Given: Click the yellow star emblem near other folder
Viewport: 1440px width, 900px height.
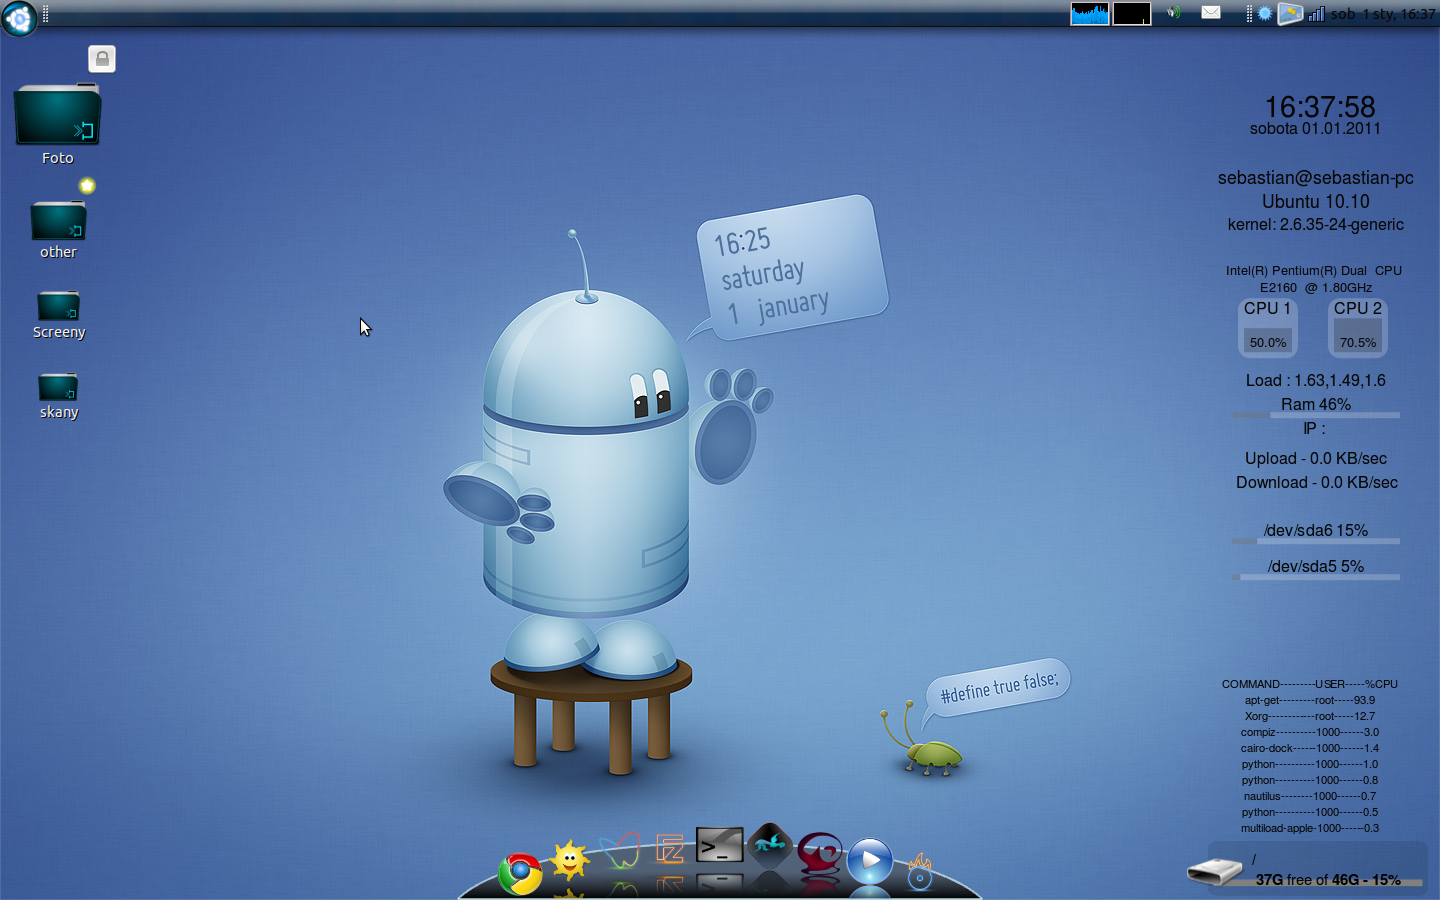Looking at the screenshot, I should tap(87, 186).
